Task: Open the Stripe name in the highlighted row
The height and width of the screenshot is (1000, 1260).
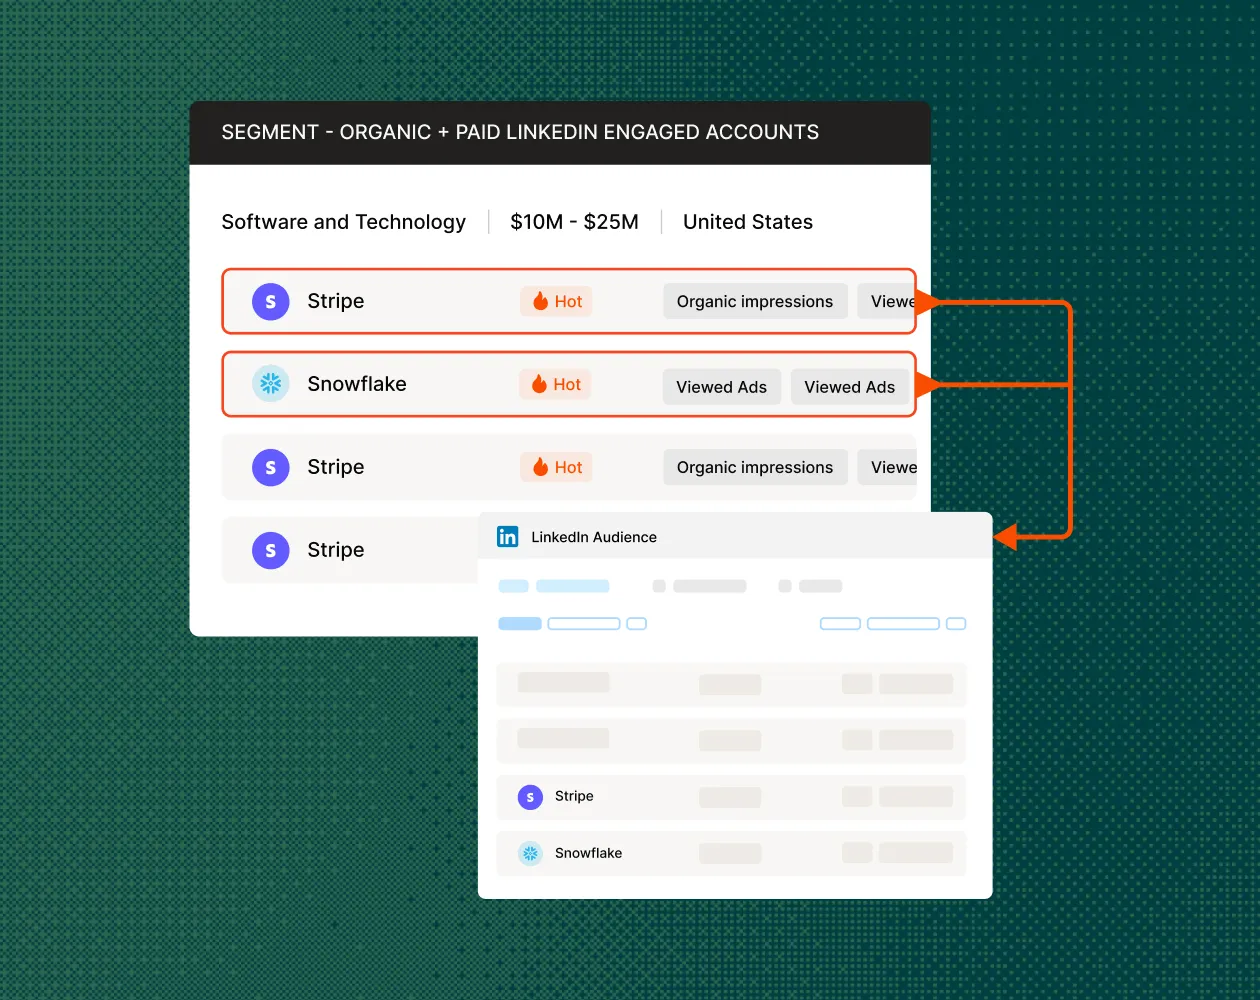Action: coord(336,301)
